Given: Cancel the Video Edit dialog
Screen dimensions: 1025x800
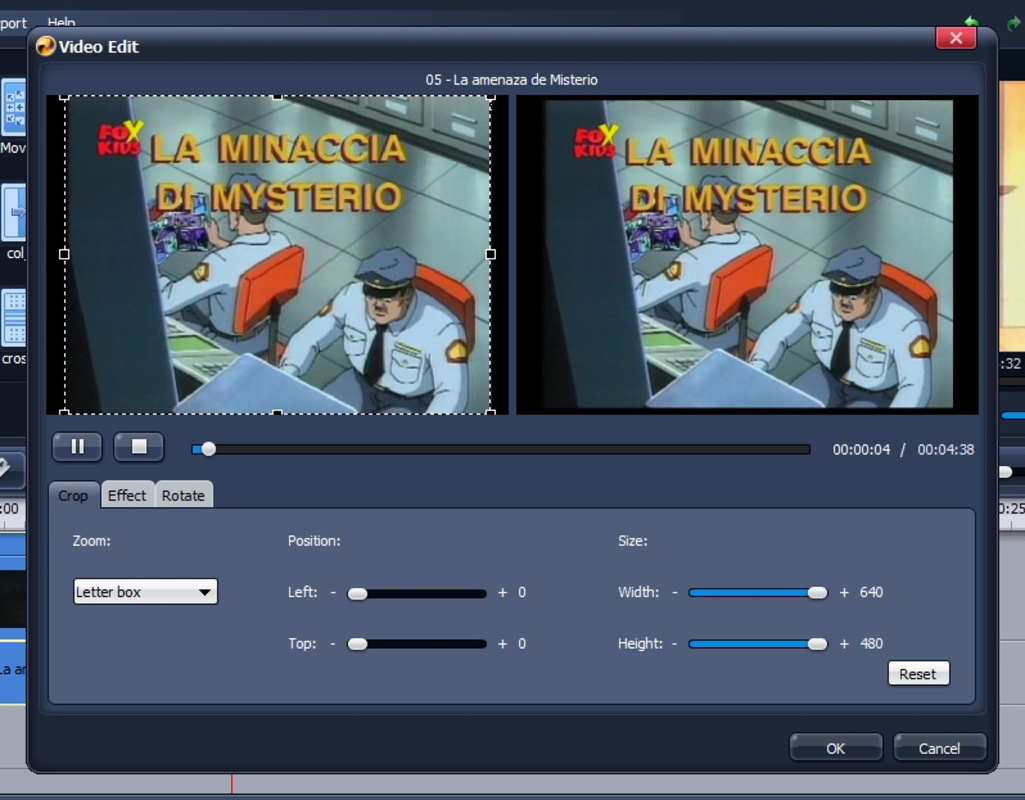Looking at the screenshot, I should [939, 748].
